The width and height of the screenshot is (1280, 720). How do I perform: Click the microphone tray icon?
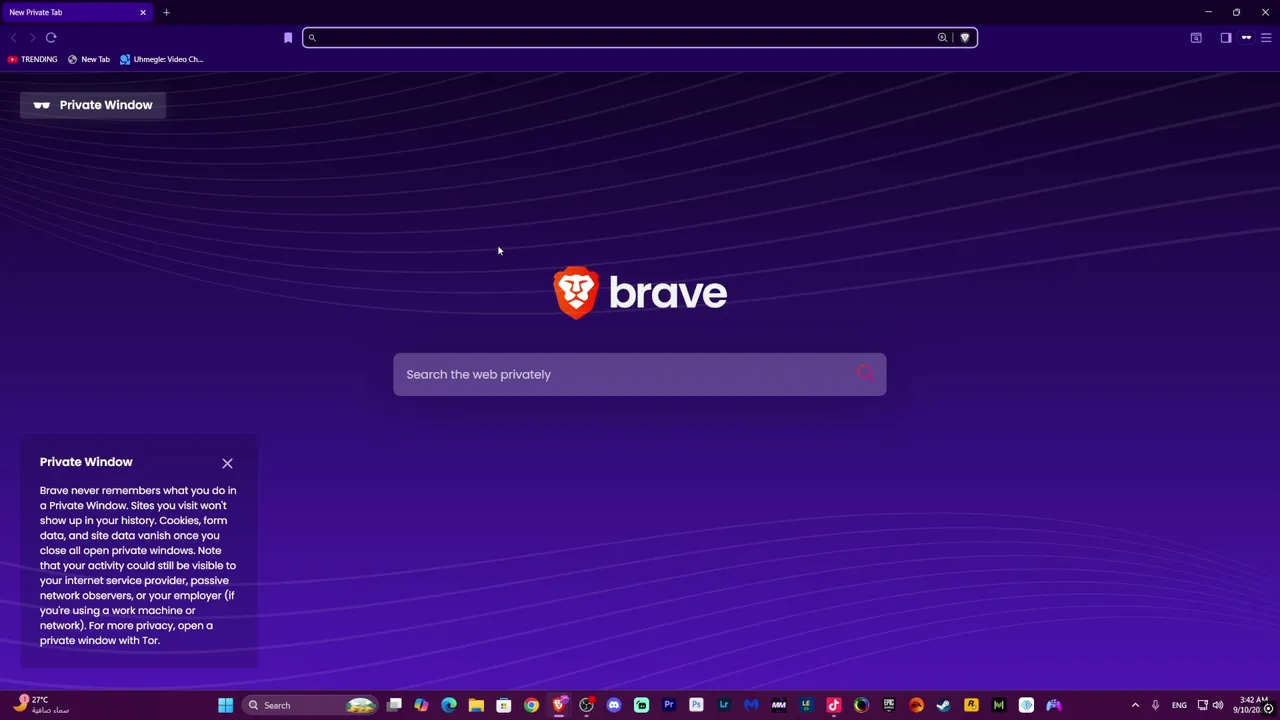click(1155, 705)
